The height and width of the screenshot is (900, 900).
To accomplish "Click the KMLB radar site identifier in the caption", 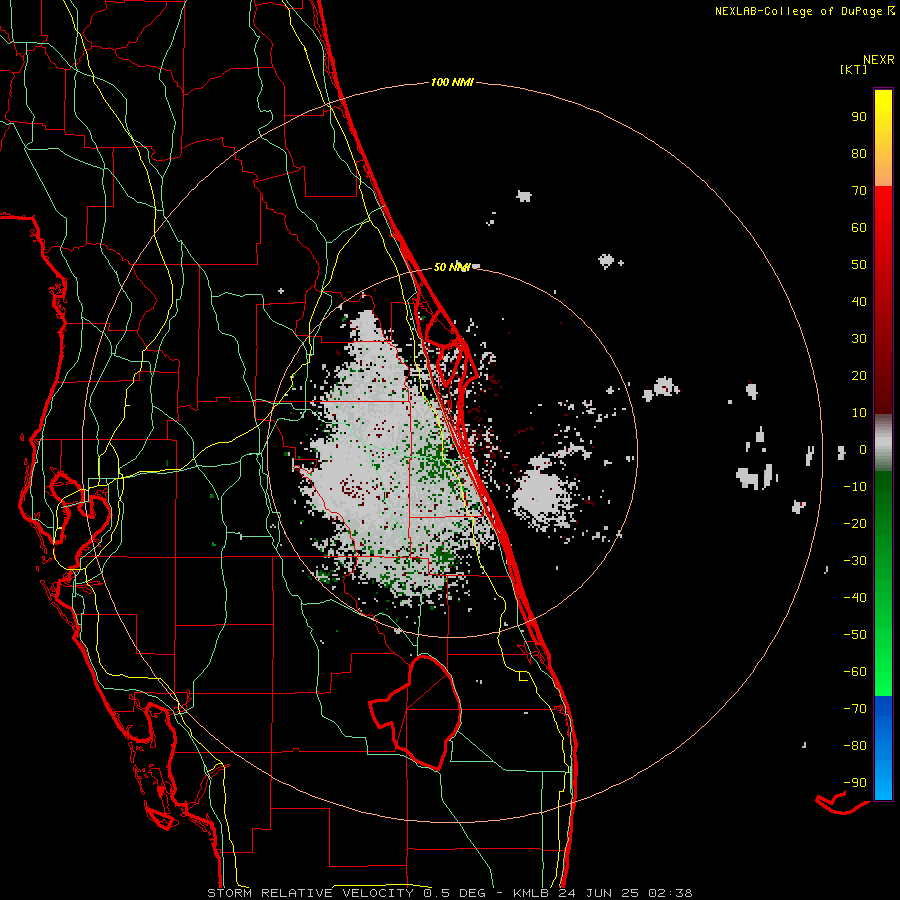I will (x=531, y=893).
